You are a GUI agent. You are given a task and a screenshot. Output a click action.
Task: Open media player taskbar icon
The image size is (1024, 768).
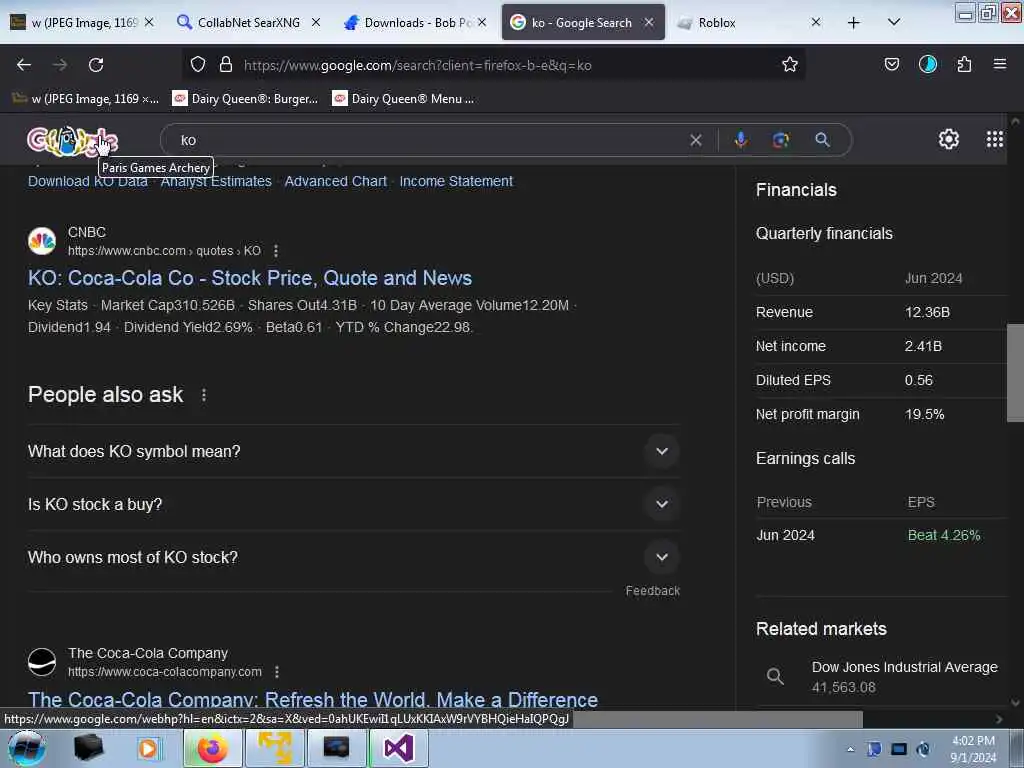click(x=148, y=748)
